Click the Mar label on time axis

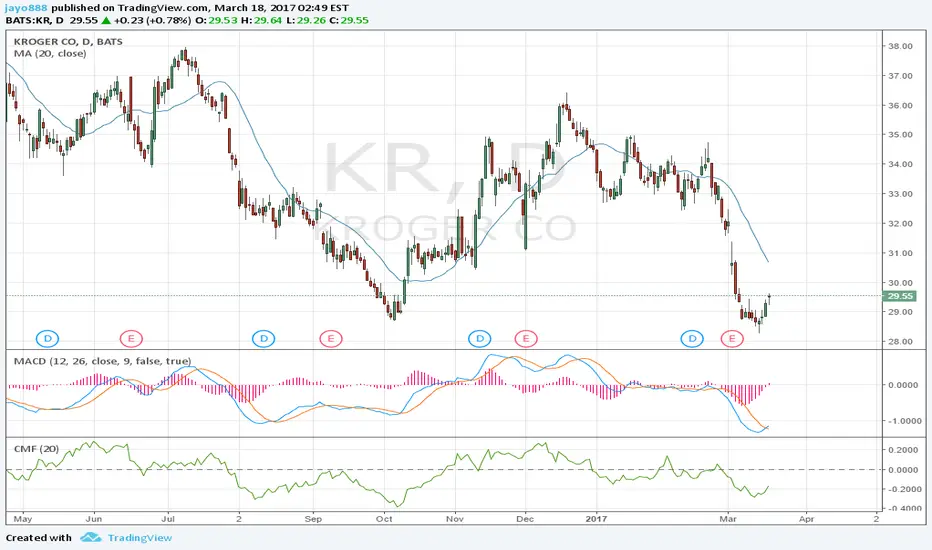click(x=728, y=519)
